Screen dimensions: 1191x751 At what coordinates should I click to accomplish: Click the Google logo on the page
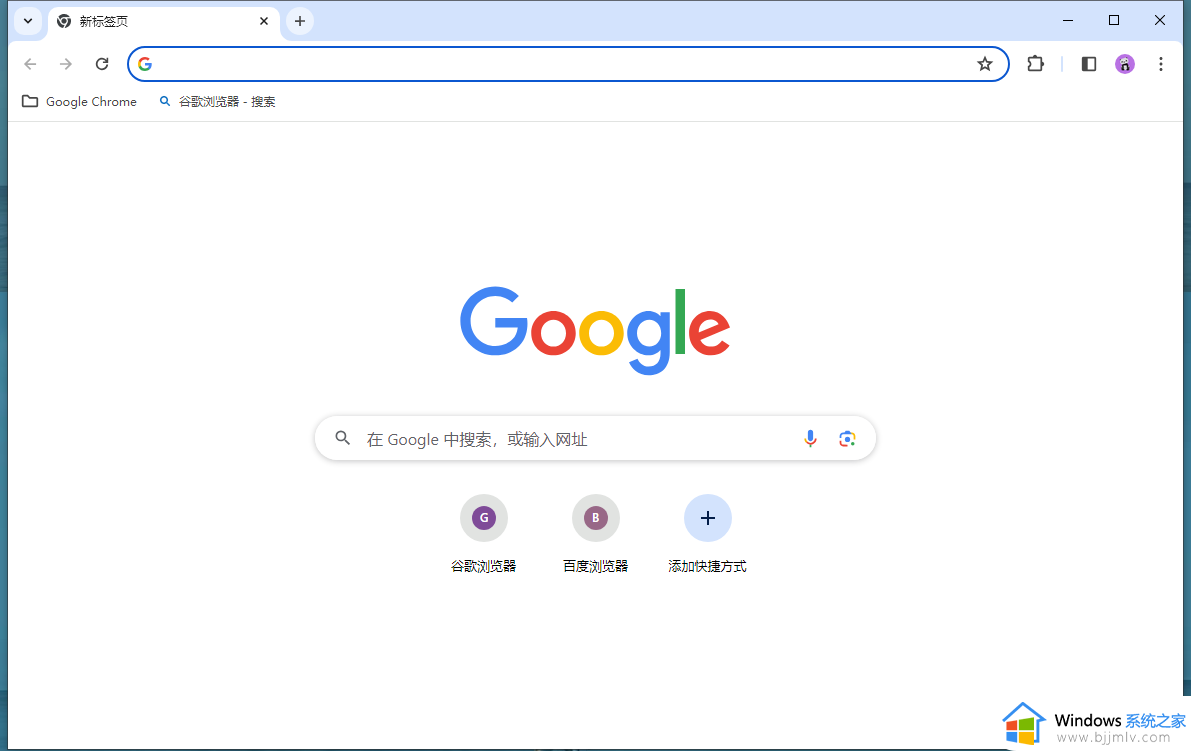click(x=595, y=330)
